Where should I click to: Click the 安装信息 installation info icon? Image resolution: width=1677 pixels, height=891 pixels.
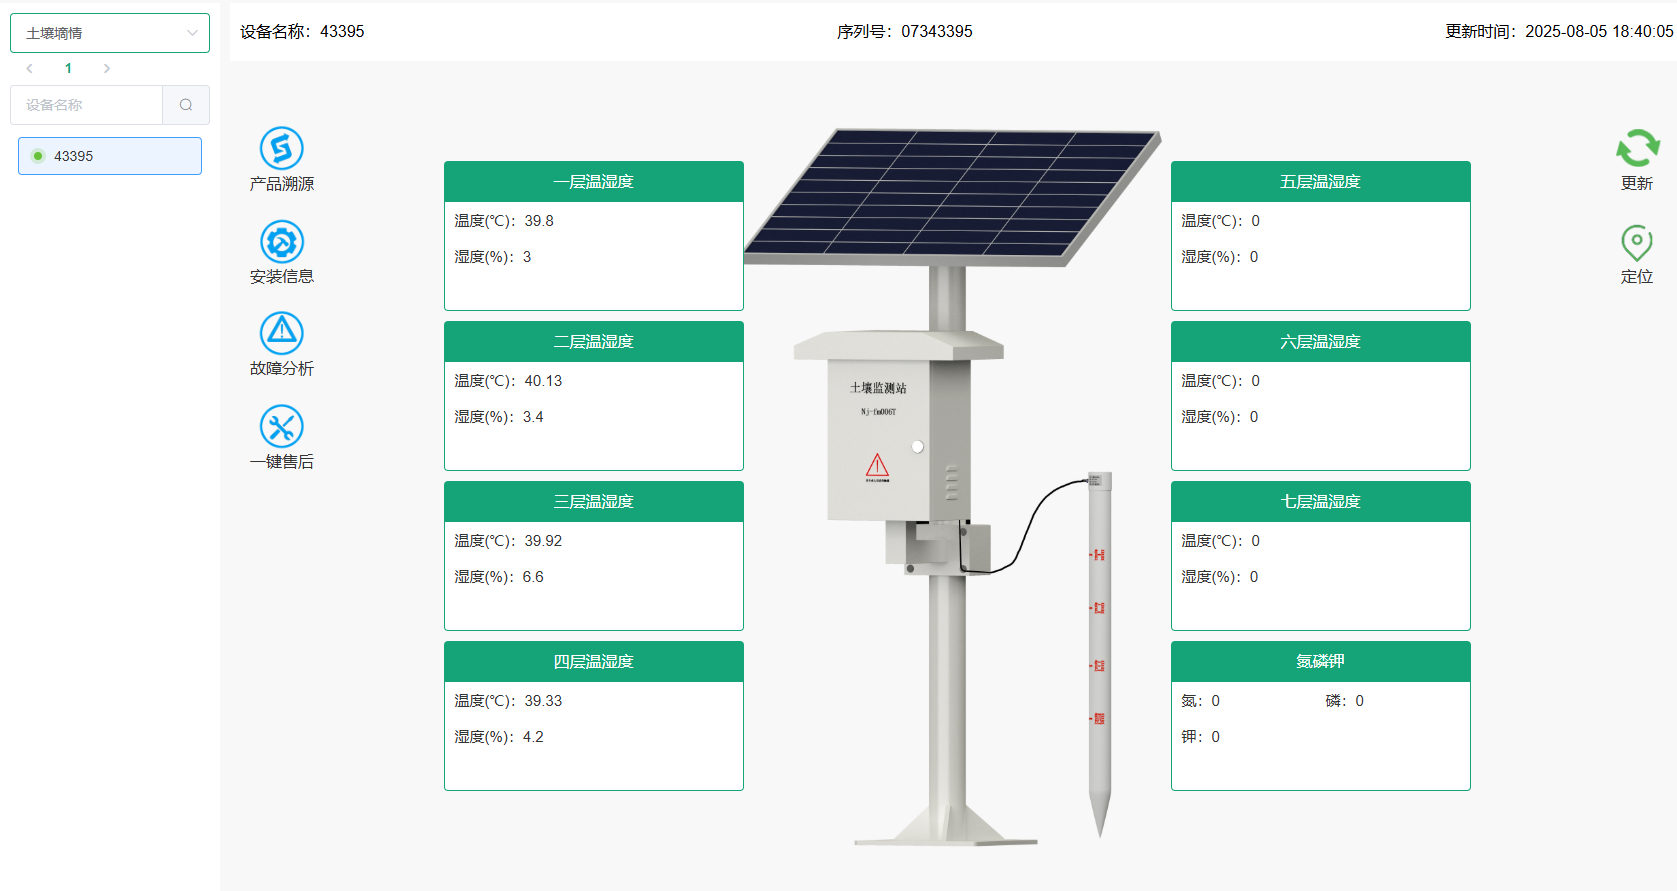pos(281,242)
